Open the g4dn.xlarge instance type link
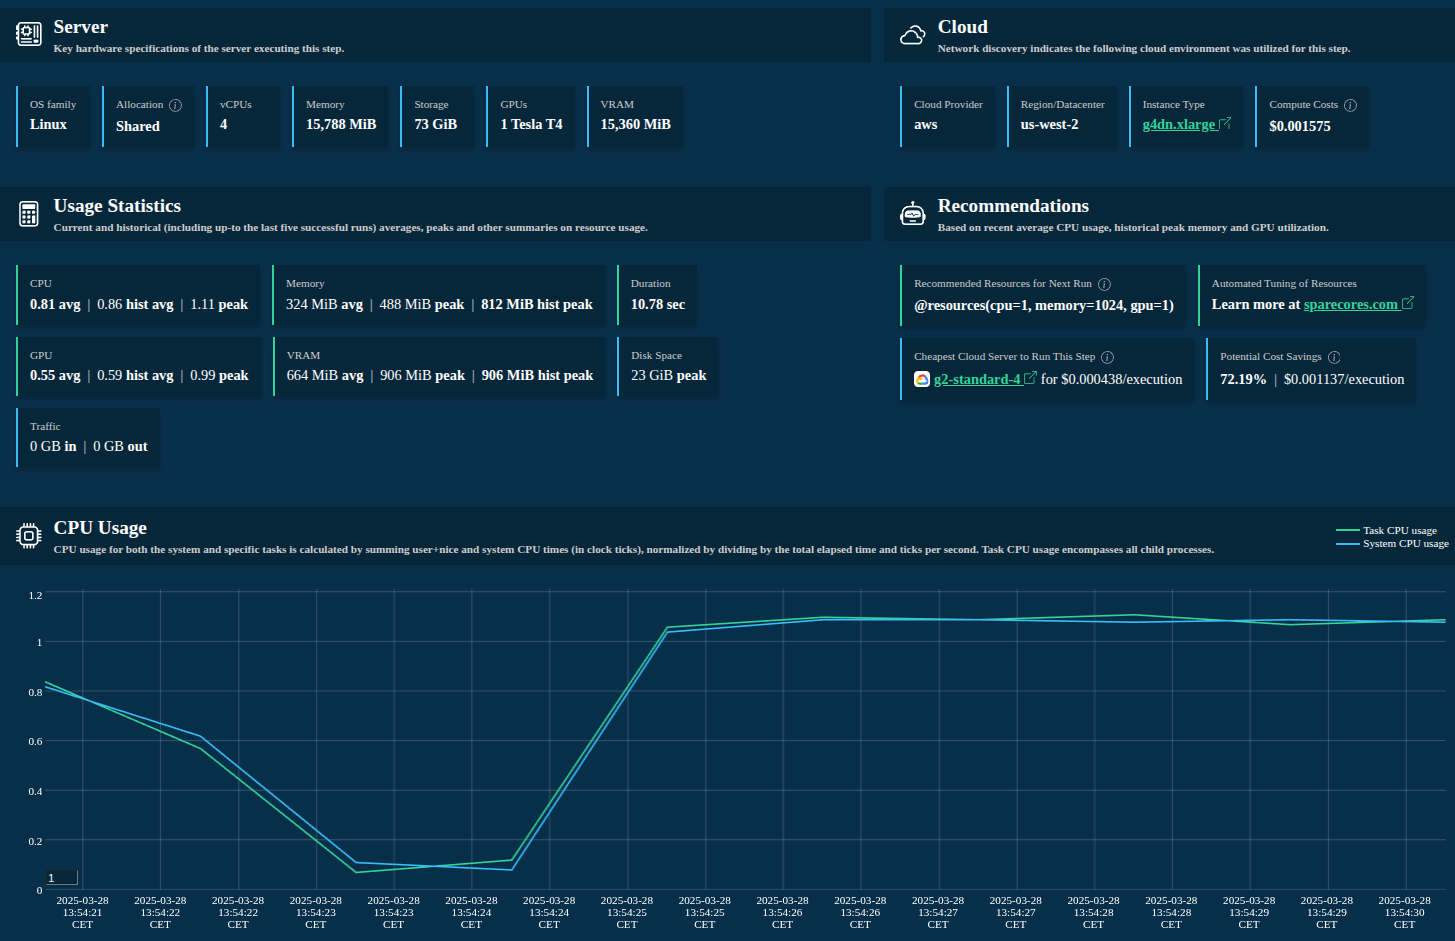 point(1180,125)
